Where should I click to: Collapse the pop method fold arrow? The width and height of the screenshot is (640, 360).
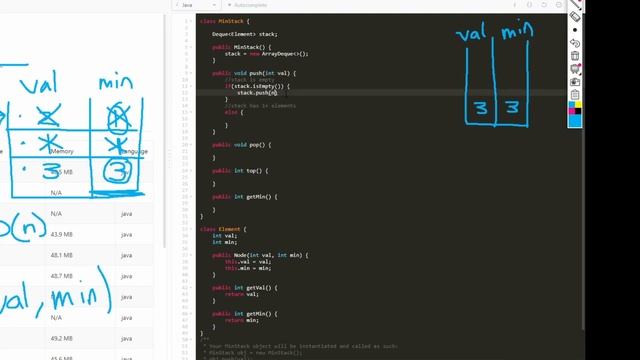pos(191,145)
